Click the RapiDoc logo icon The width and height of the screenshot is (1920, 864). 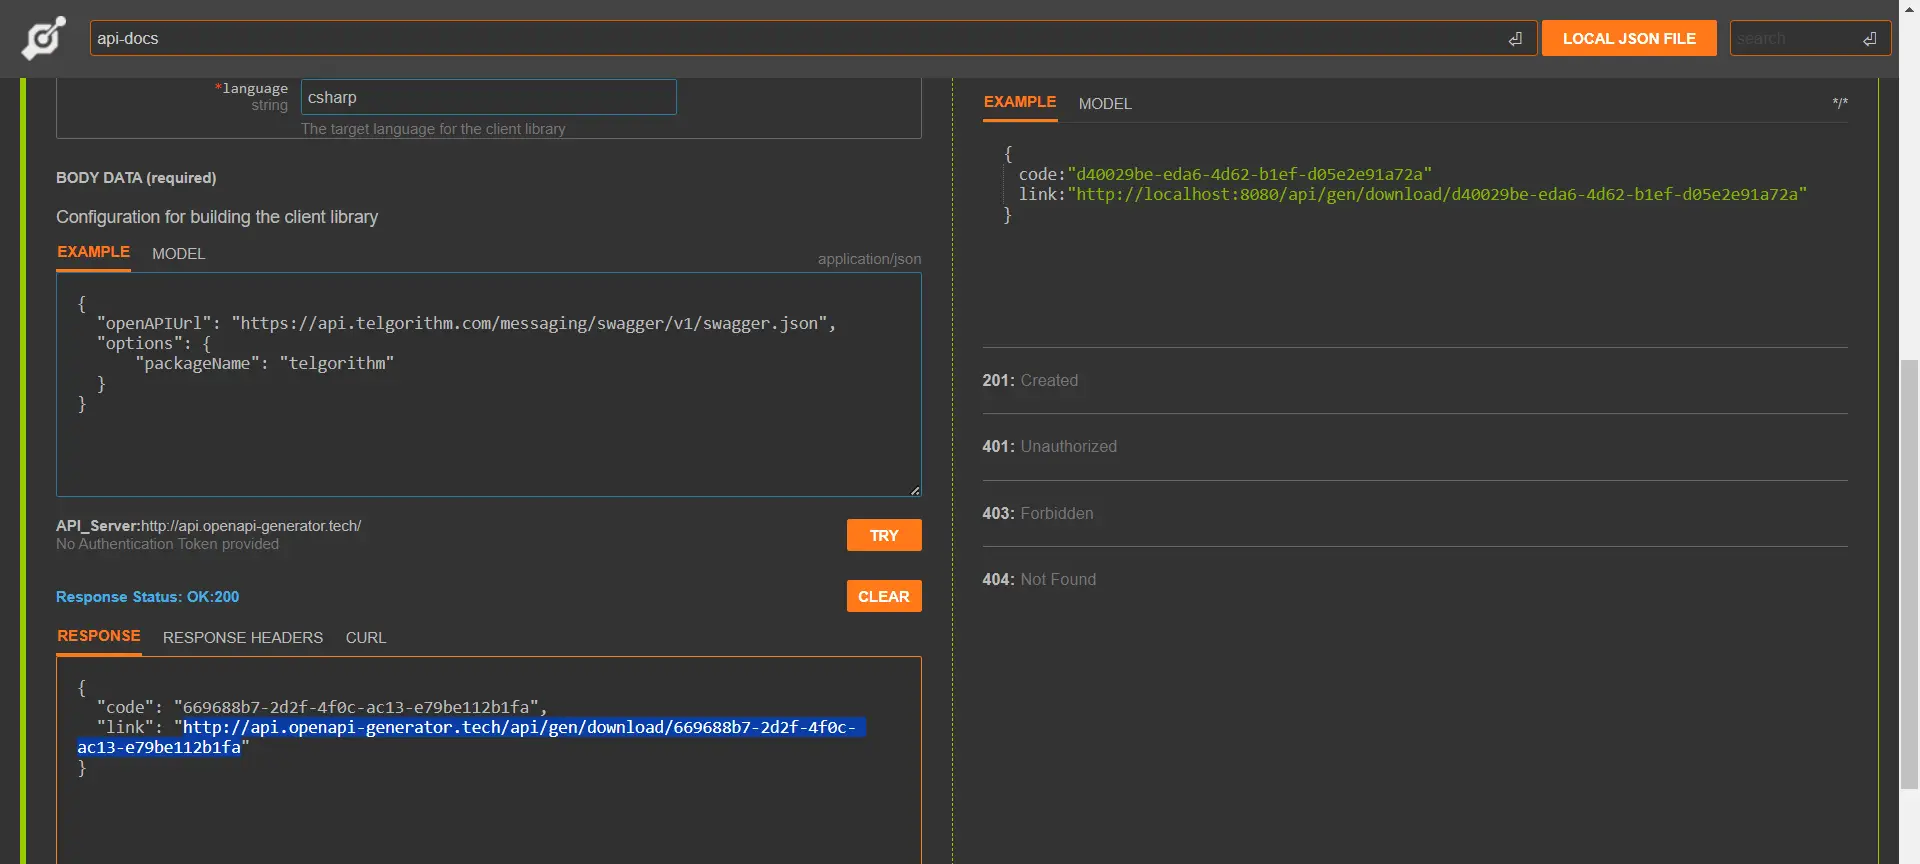coord(43,38)
